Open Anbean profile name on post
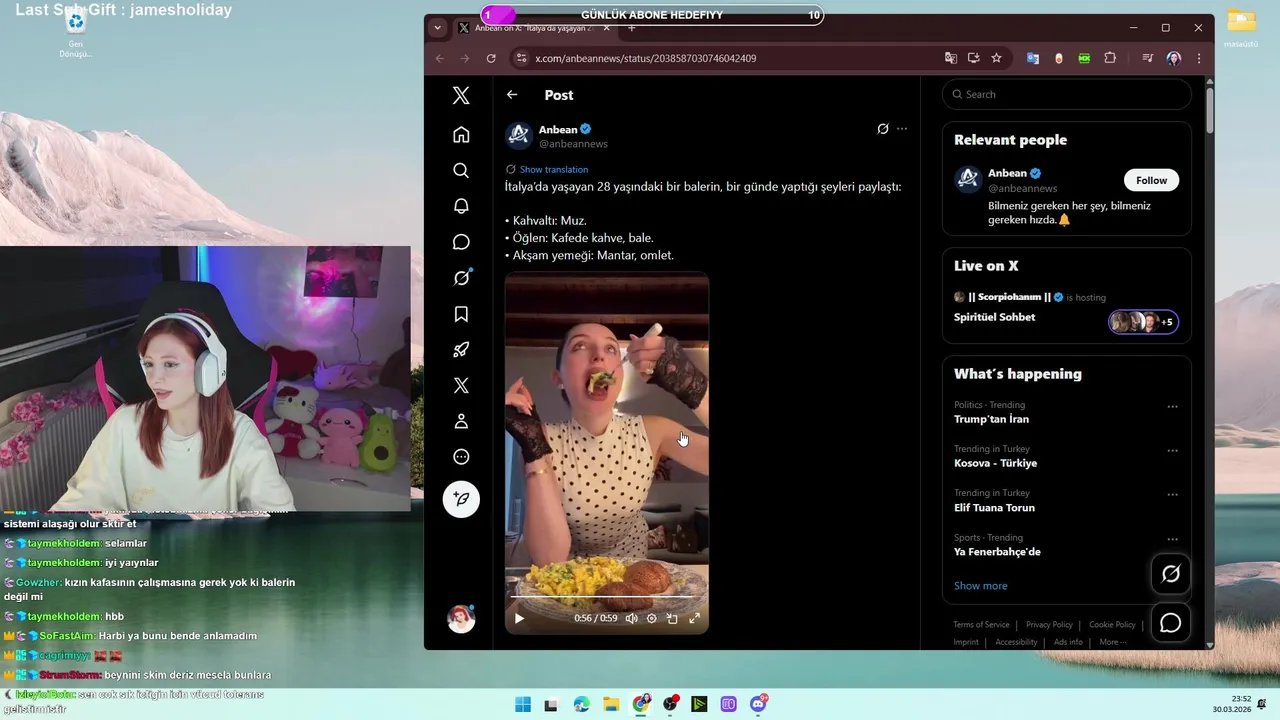Image resolution: width=1280 pixels, height=720 pixels. pyautogui.click(x=558, y=129)
